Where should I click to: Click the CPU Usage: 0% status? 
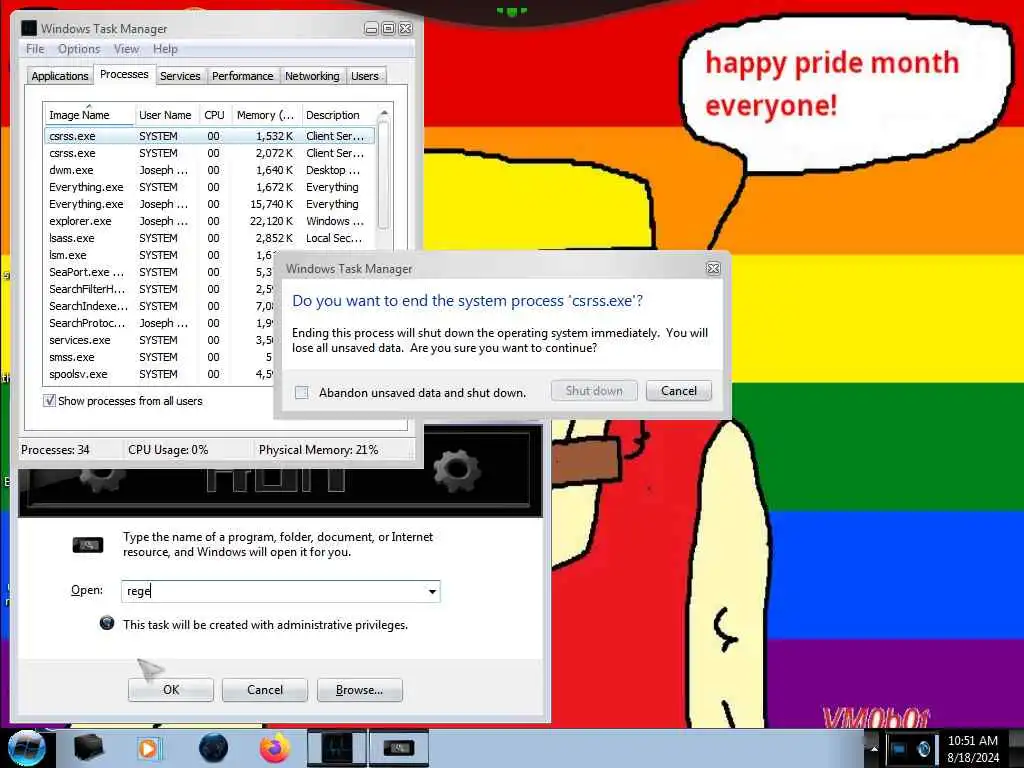(168, 450)
